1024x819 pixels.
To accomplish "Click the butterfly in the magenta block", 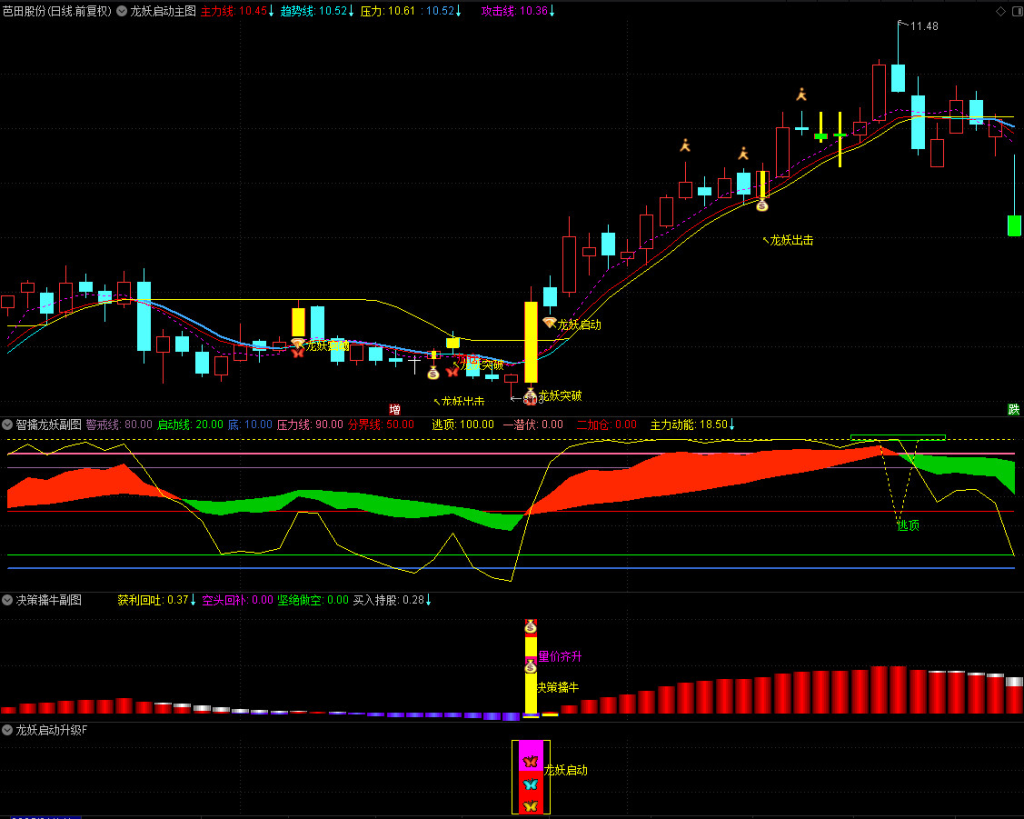I will click(x=530, y=762).
